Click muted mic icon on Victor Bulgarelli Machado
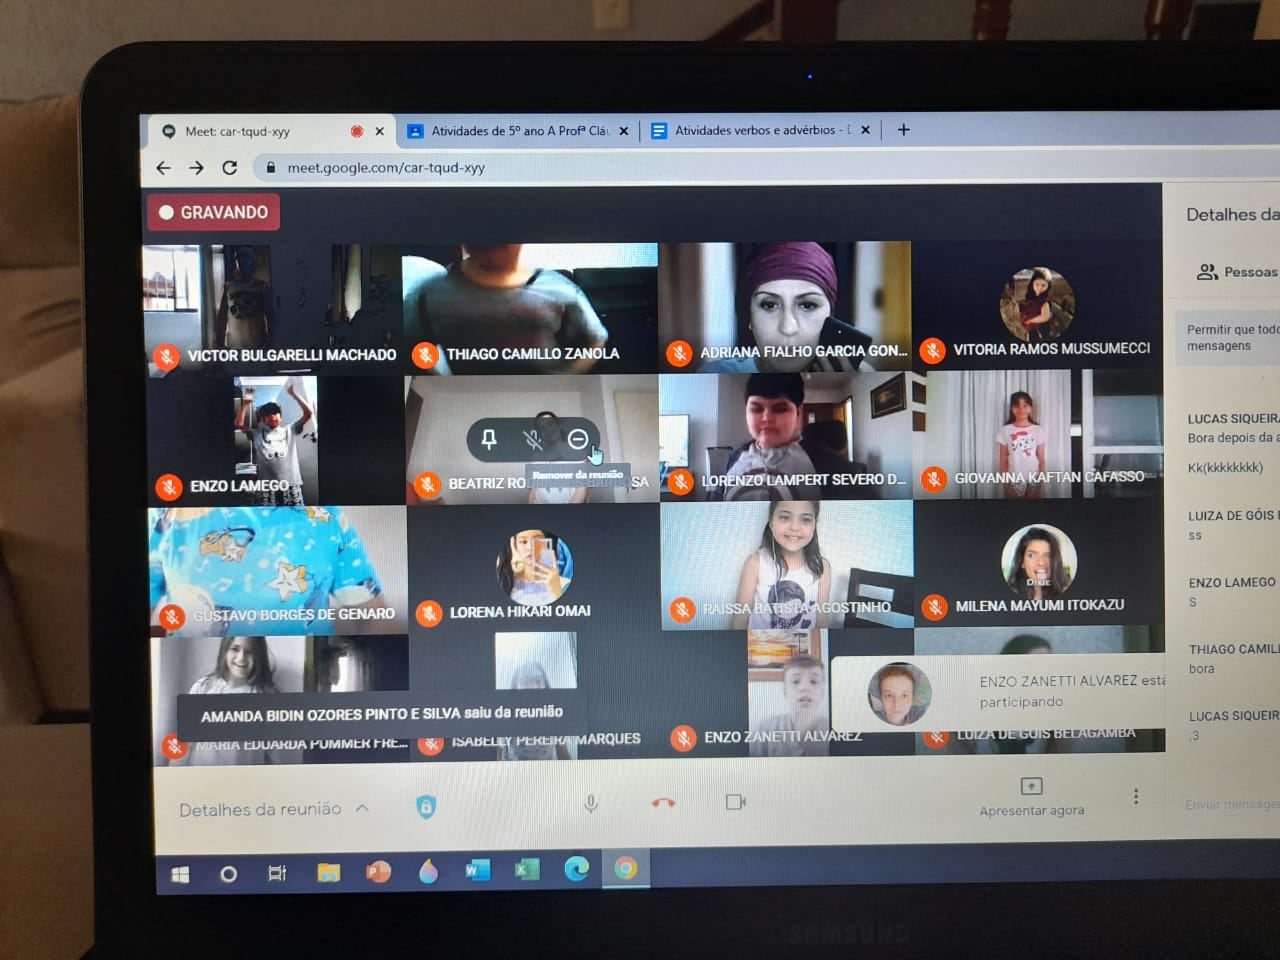 tap(167, 356)
